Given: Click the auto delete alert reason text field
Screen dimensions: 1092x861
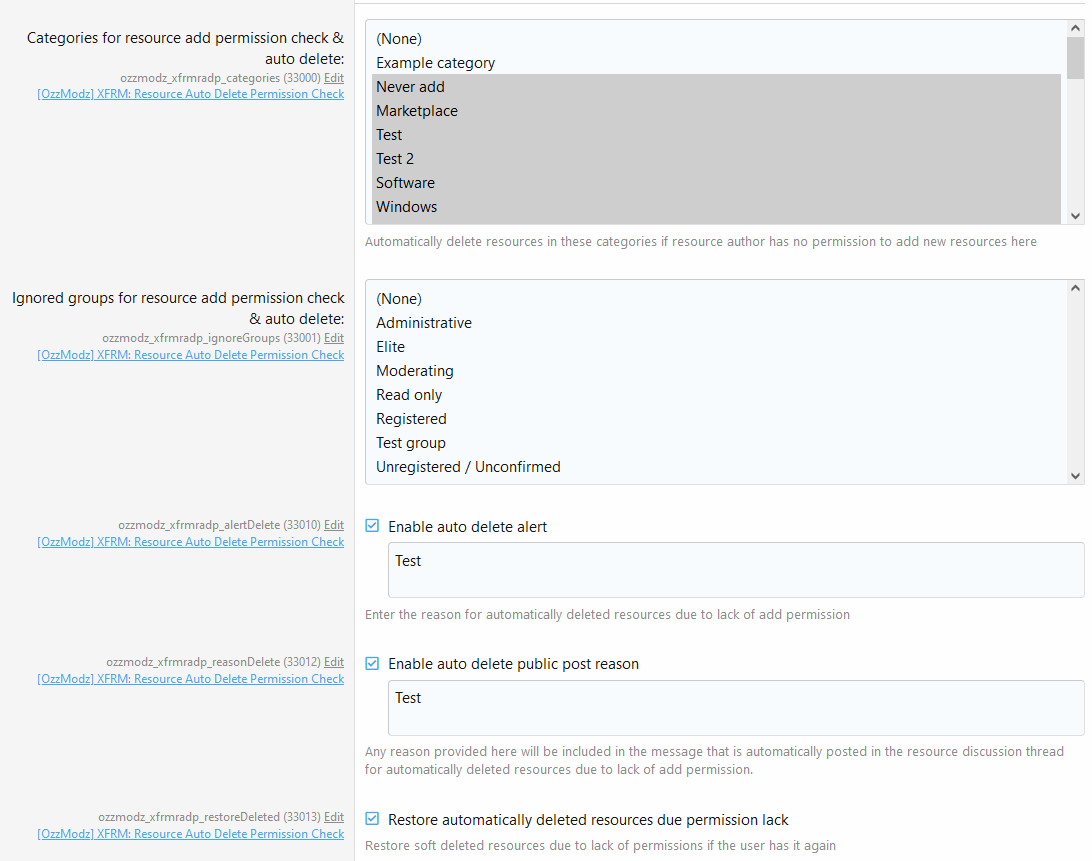Looking at the screenshot, I should pyautogui.click(x=700, y=572).
